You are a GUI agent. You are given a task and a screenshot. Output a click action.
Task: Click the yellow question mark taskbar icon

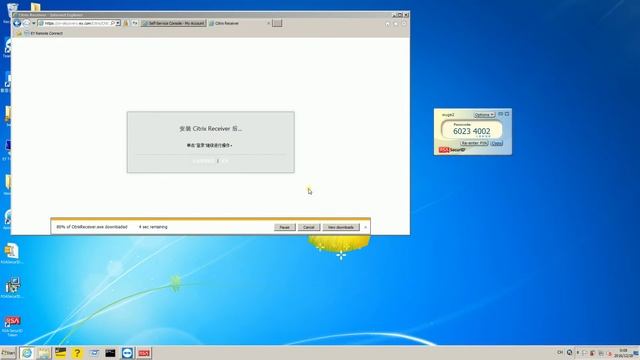77,353
